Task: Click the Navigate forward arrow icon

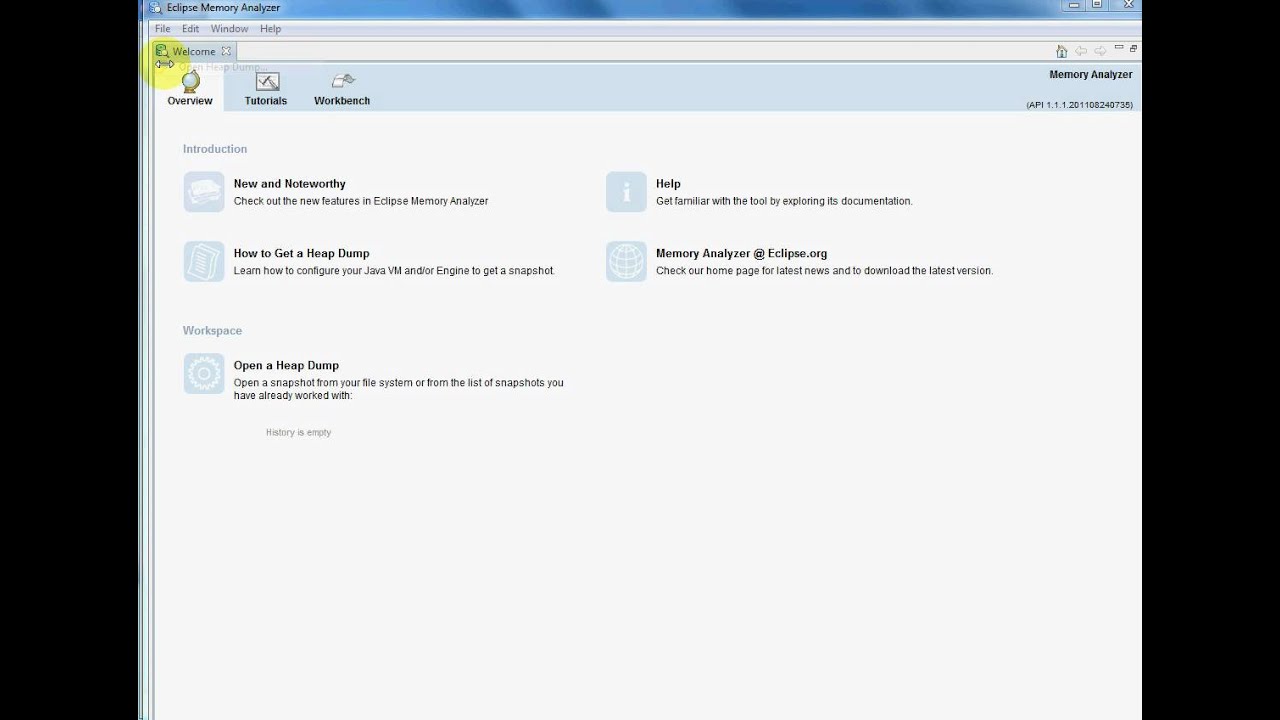Action: [1100, 51]
